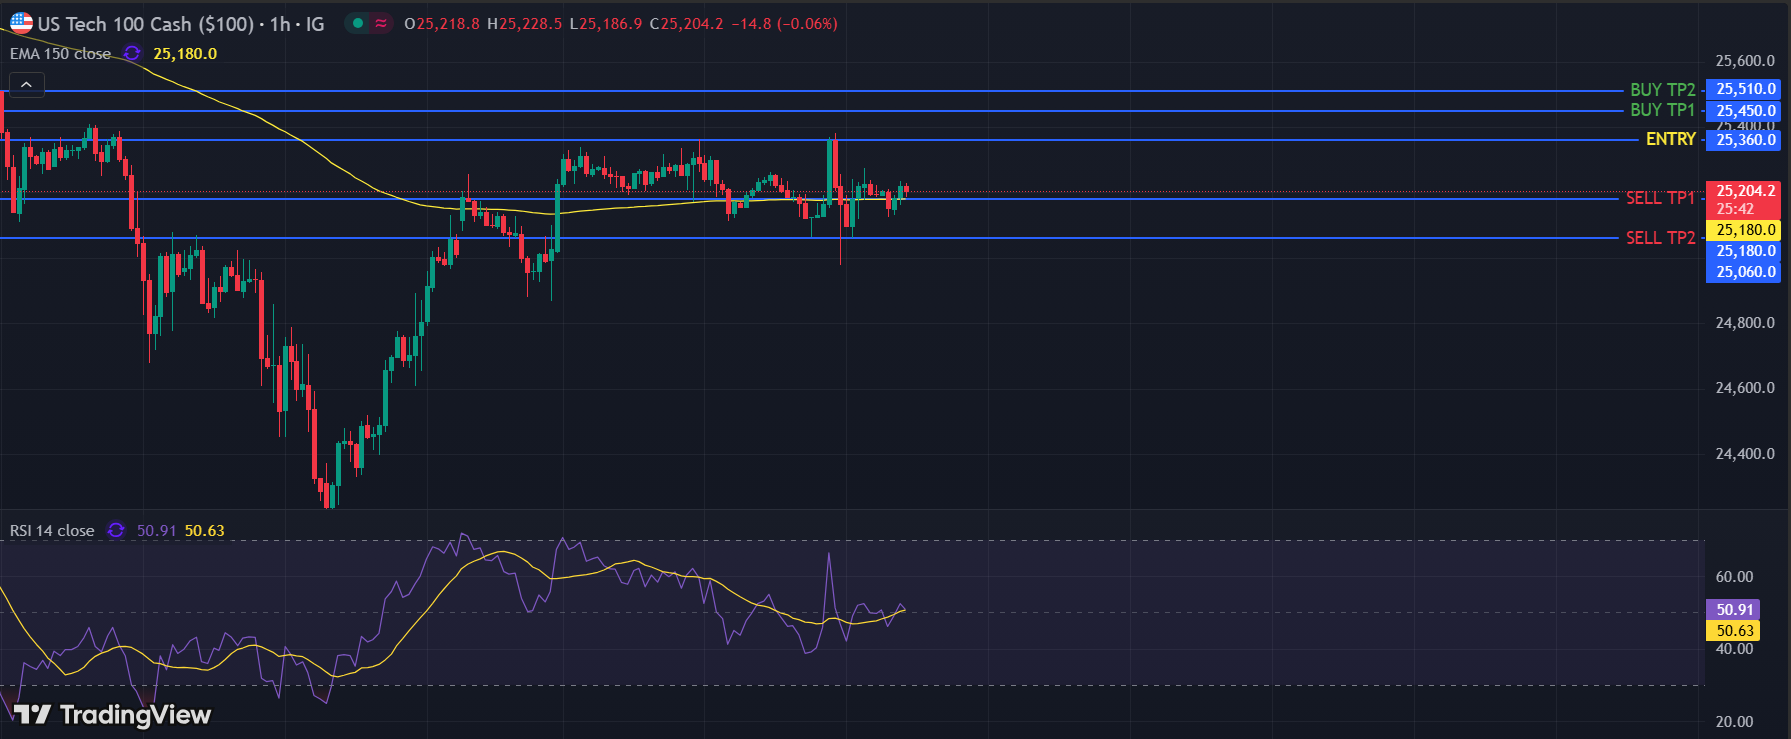
Task: Click the refresh icon beside EMA 150 close
Action: coord(132,53)
